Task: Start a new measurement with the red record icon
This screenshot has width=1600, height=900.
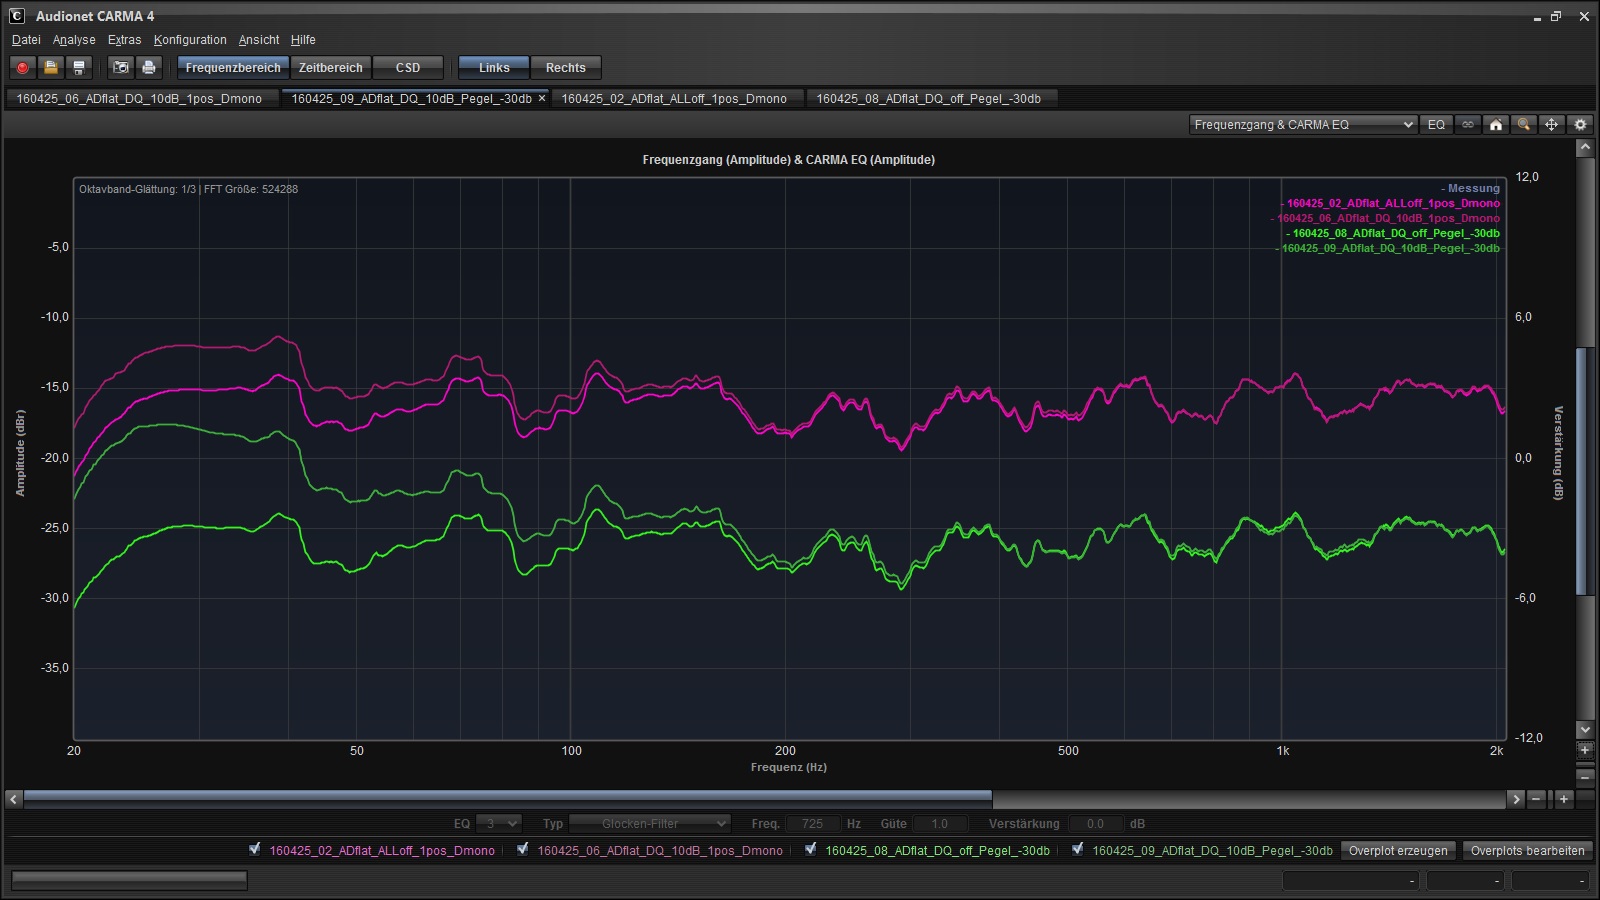Action: pyautogui.click(x=22, y=68)
